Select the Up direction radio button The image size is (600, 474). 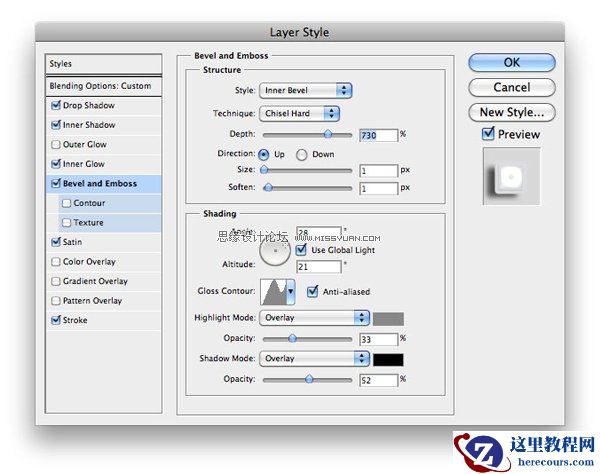264,155
